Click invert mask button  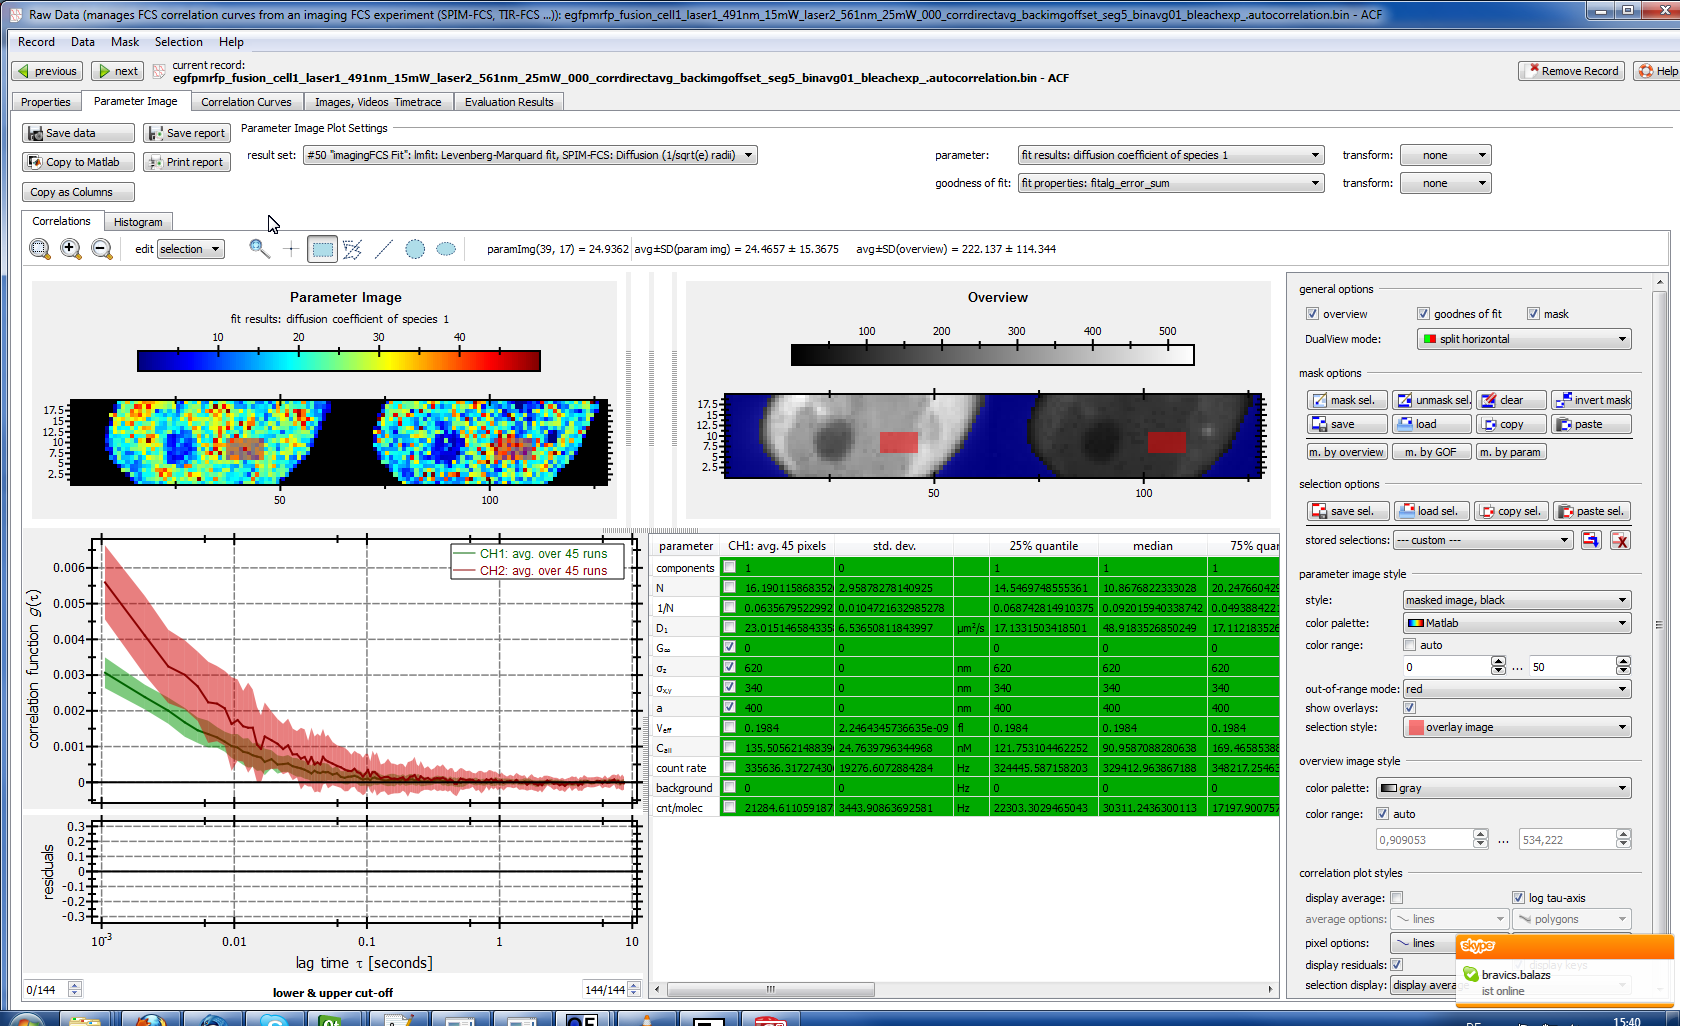(x=1591, y=400)
